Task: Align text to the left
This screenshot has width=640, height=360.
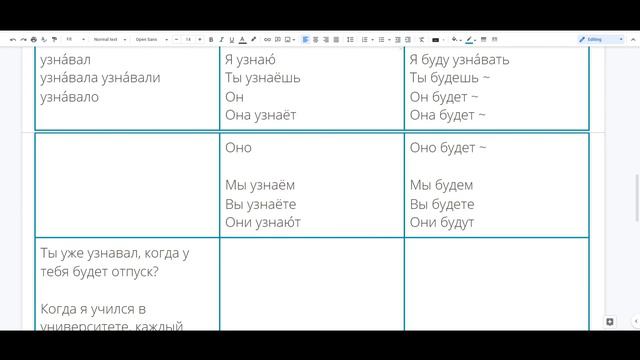Action: coord(305,40)
